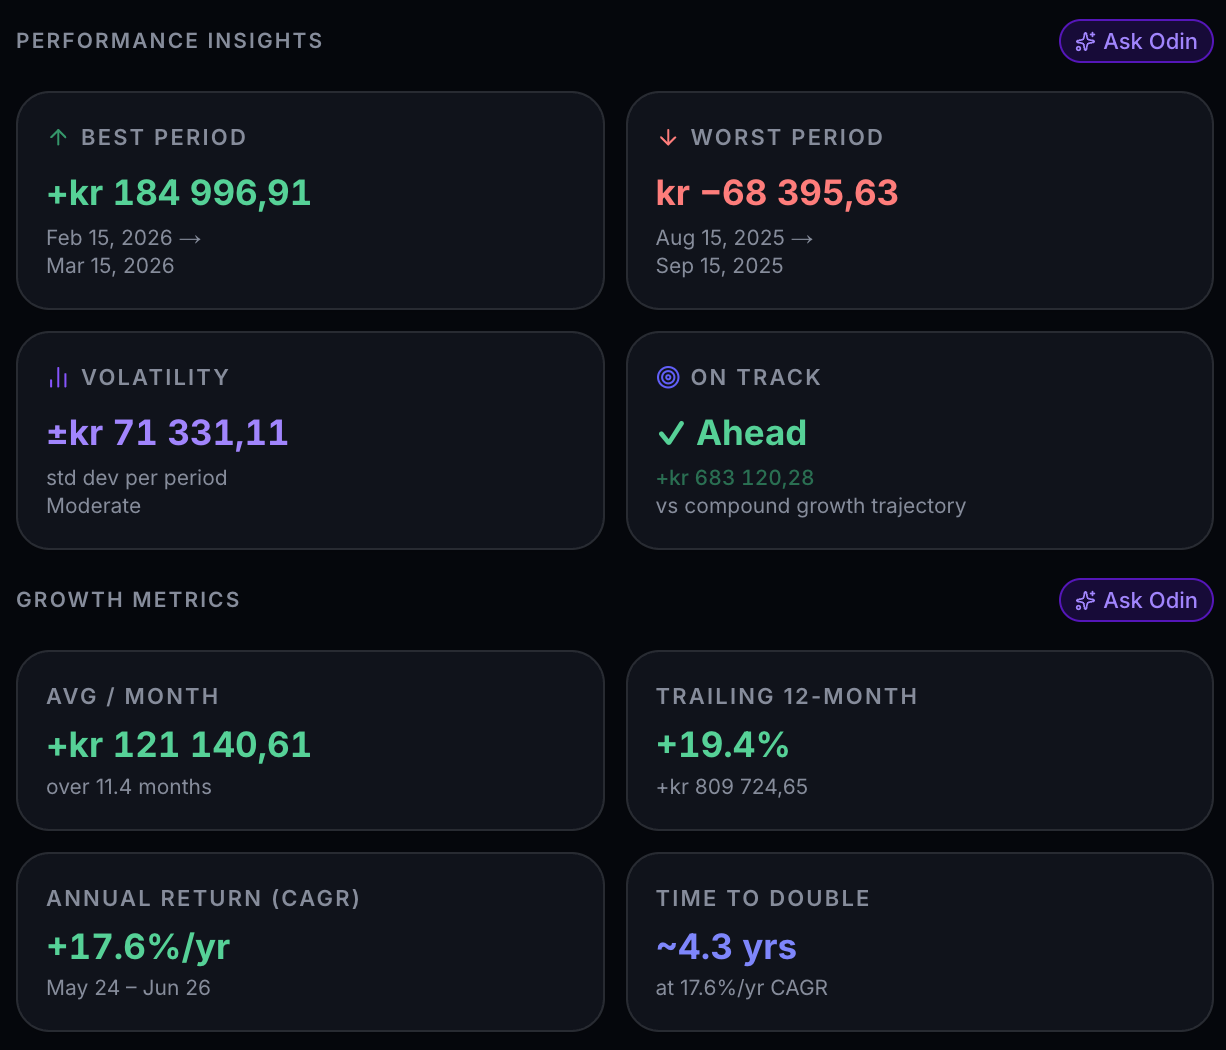Click the Performance Insights heading
The width and height of the screenshot is (1226, 1050).
coord(169,41)
